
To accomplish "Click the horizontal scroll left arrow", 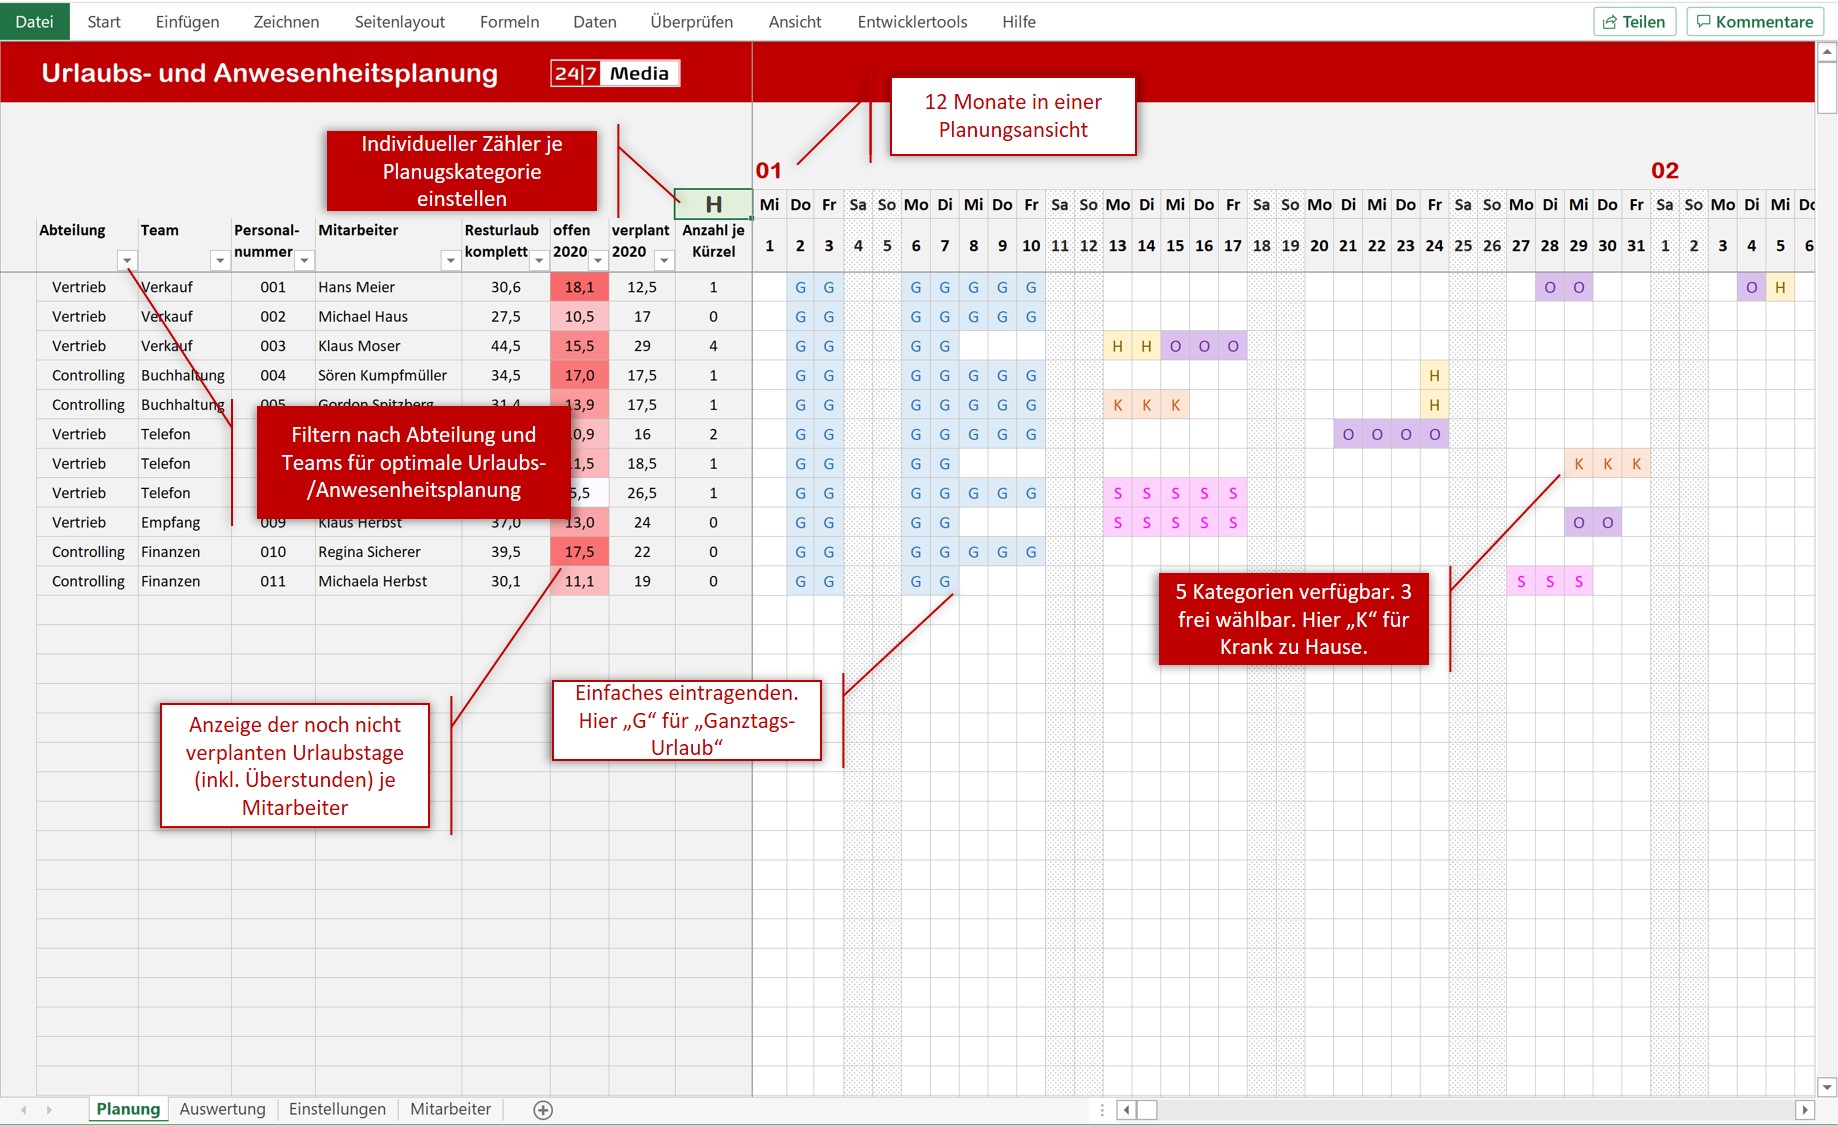I will point(1127,1110).
